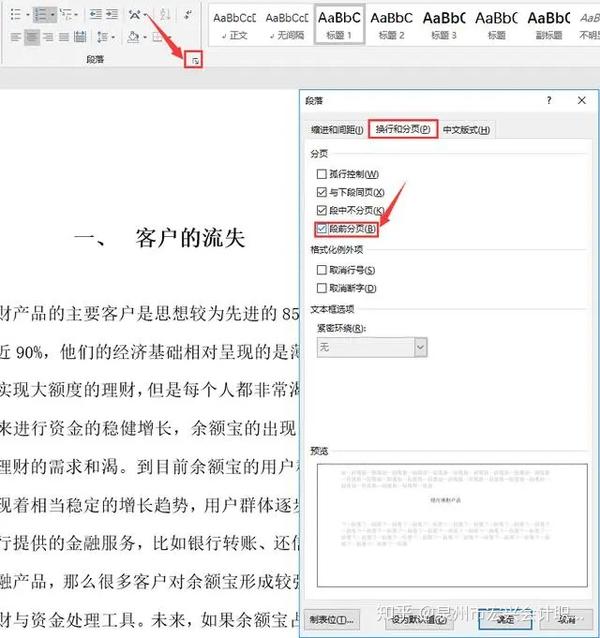The image size is (600, 638).
Task: Open line and paragraph spacing
Action: click(102, 37)
